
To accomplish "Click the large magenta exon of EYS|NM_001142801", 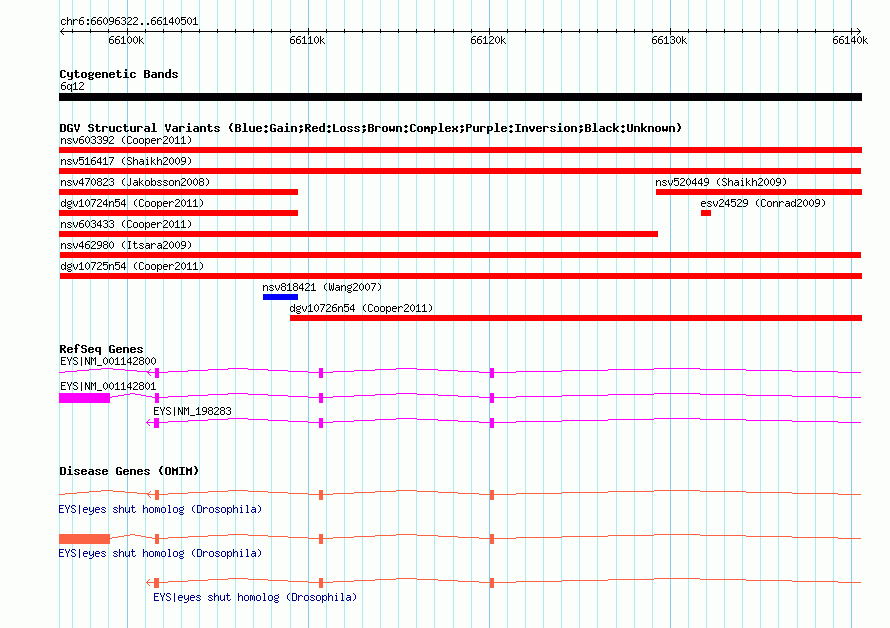I will tap(85, 398).
